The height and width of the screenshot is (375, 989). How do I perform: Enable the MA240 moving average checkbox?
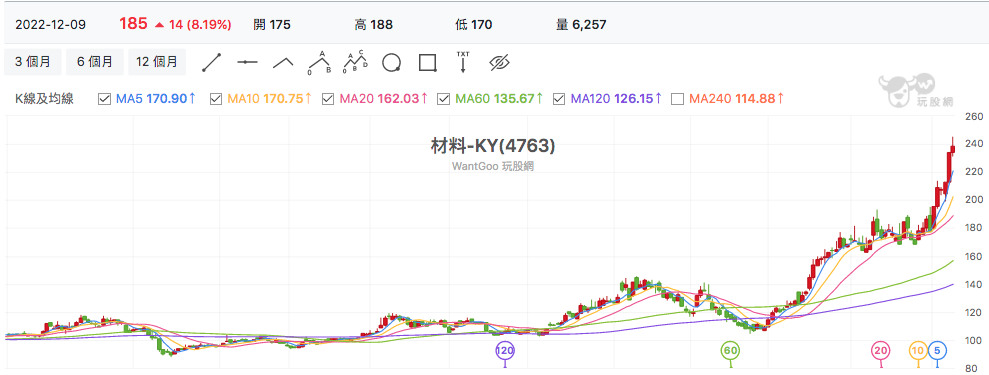coord(678,99)
